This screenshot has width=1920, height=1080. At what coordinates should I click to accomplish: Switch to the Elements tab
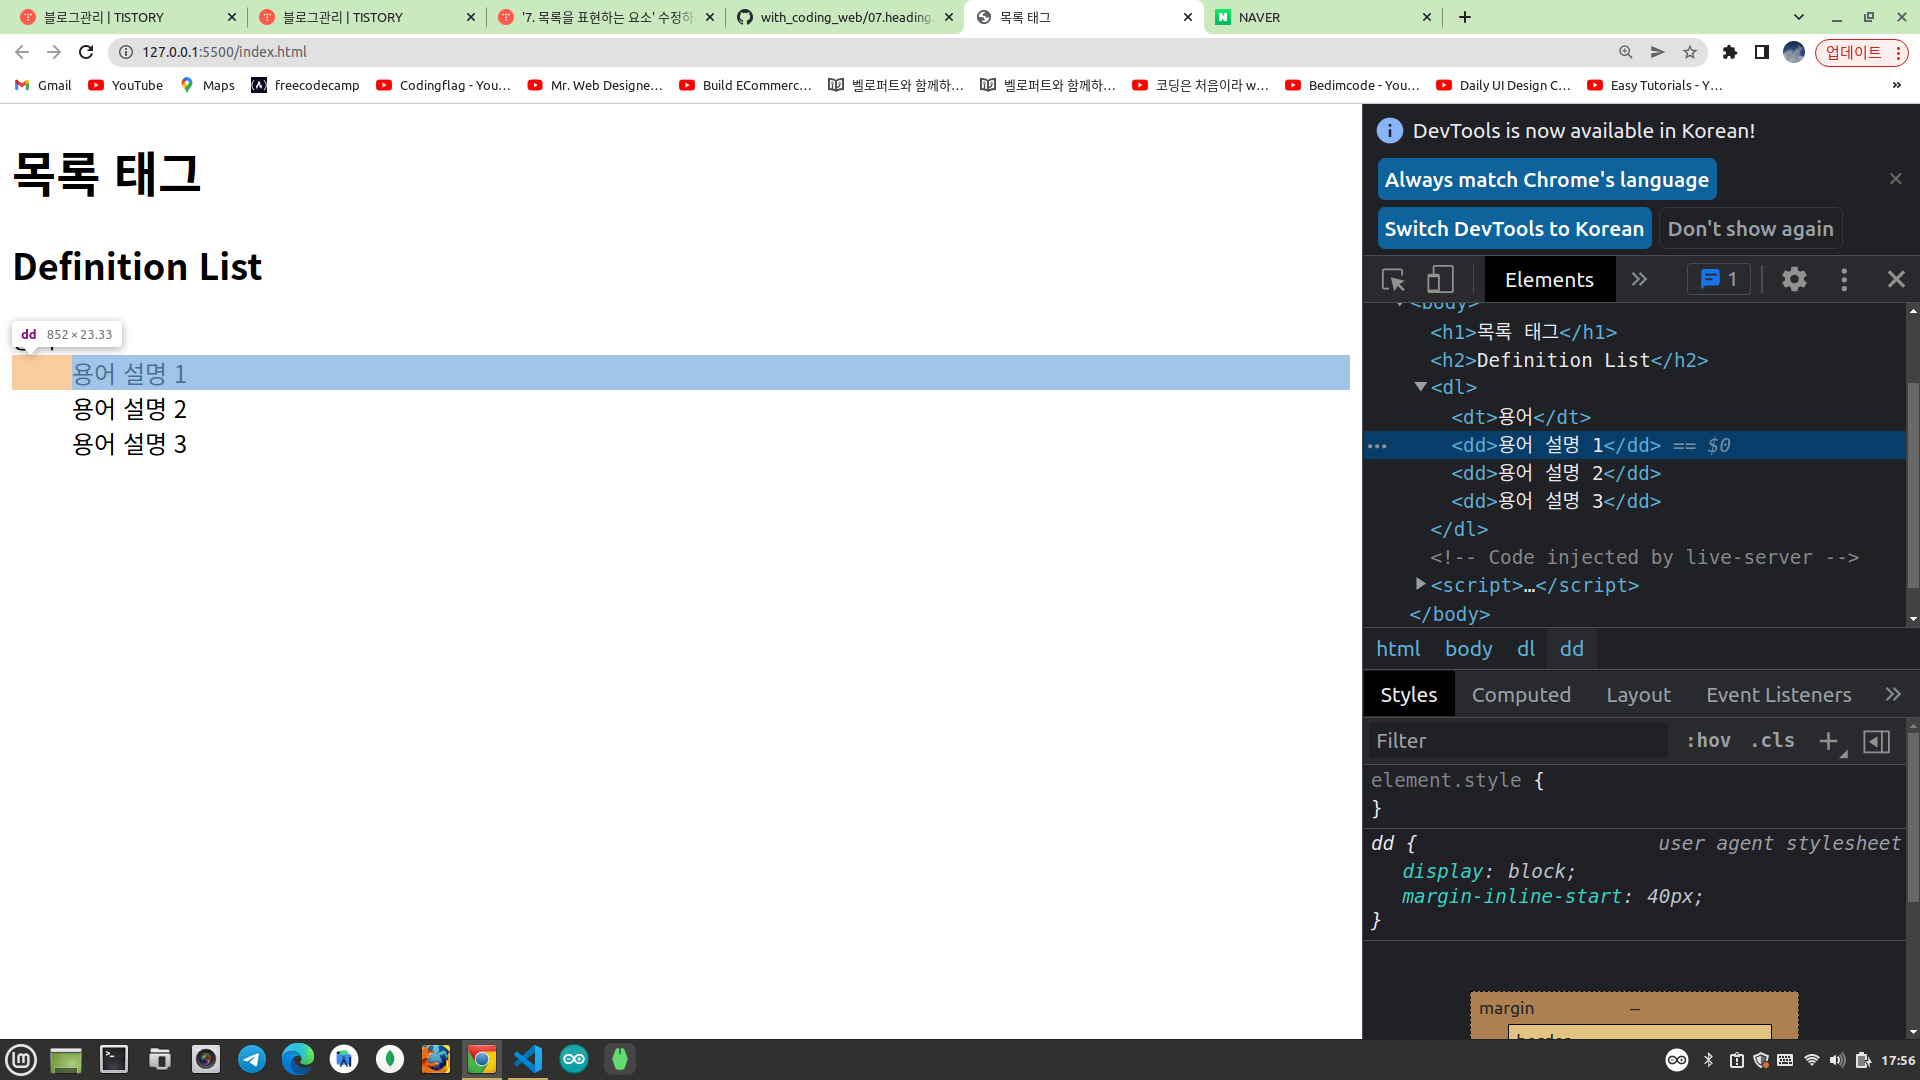click(x=1549, y=280)
